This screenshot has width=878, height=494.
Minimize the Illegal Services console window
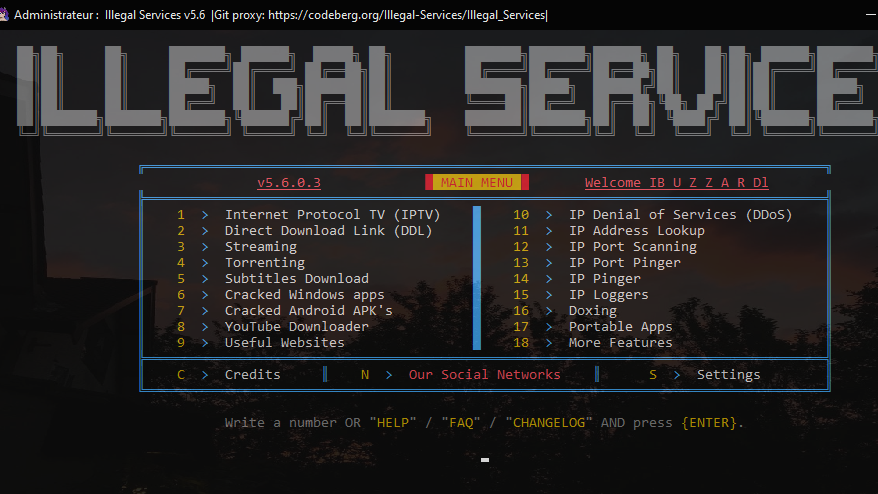pos(871,15)
